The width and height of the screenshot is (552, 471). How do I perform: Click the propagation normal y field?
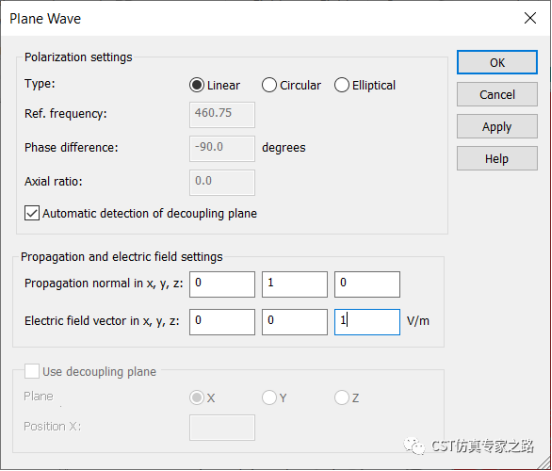(295, 284)
